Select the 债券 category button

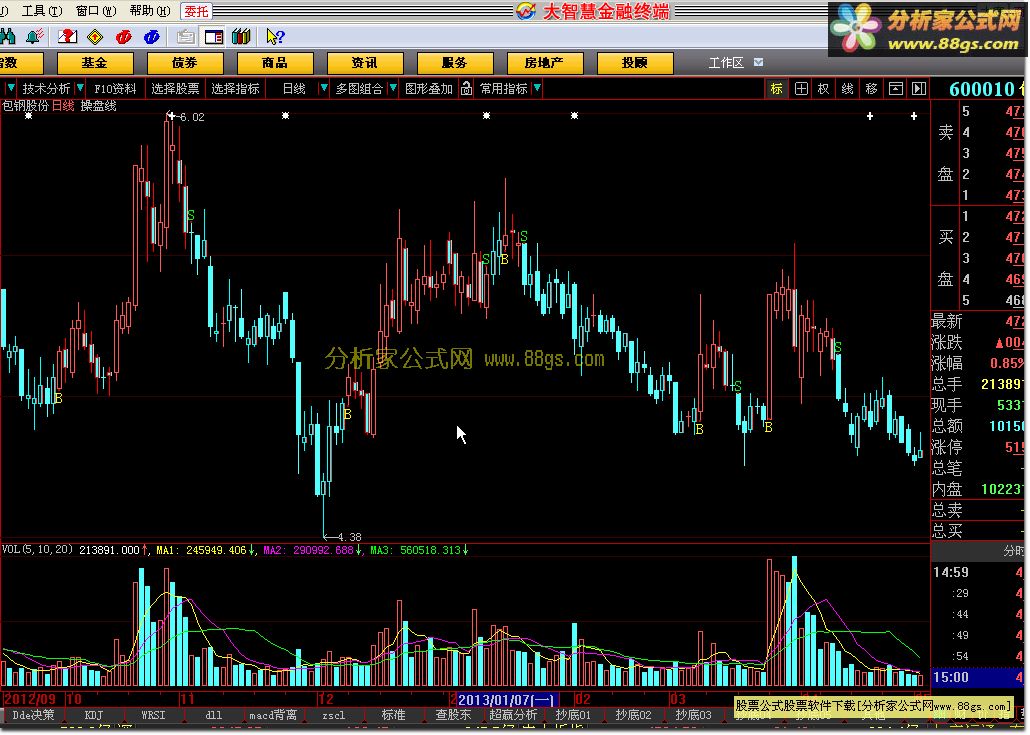tap(185, 63)
